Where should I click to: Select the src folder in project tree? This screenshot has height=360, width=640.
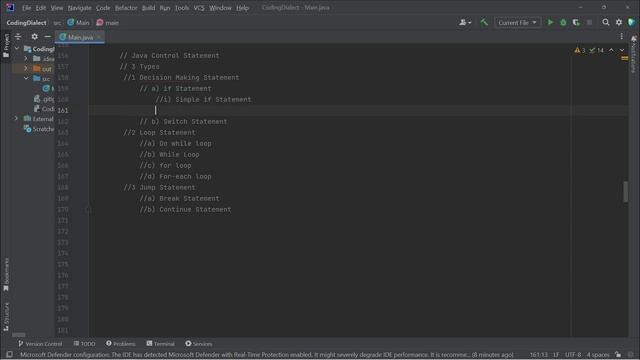(42, 78)
